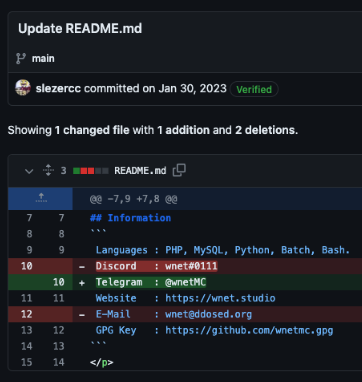Click old line number 12 of E-Mail row

coord(27,314)
